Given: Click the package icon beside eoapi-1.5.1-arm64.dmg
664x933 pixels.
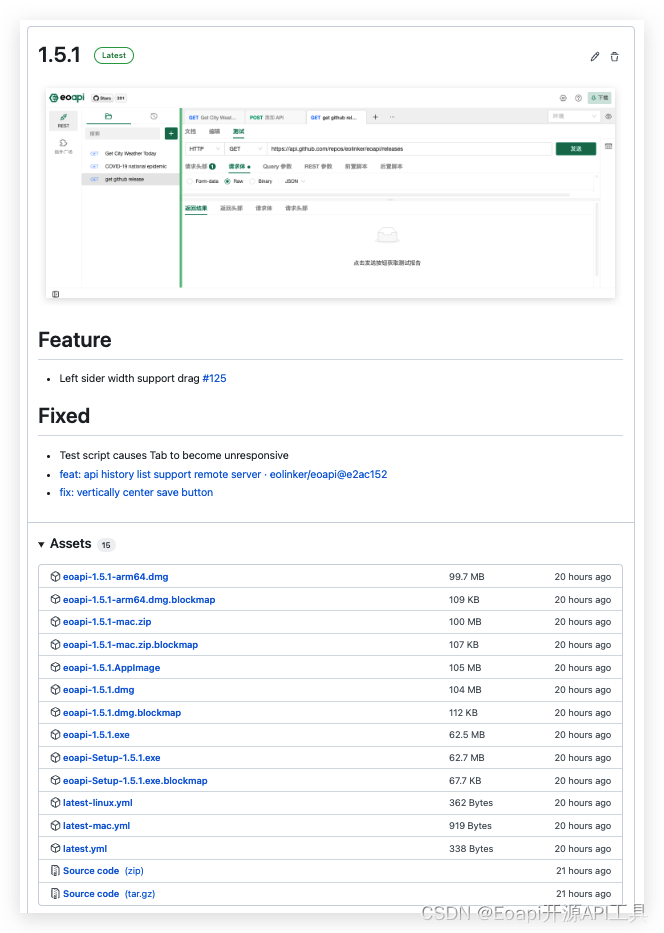Looking at the screenshot, I should [x=55, y=576].
